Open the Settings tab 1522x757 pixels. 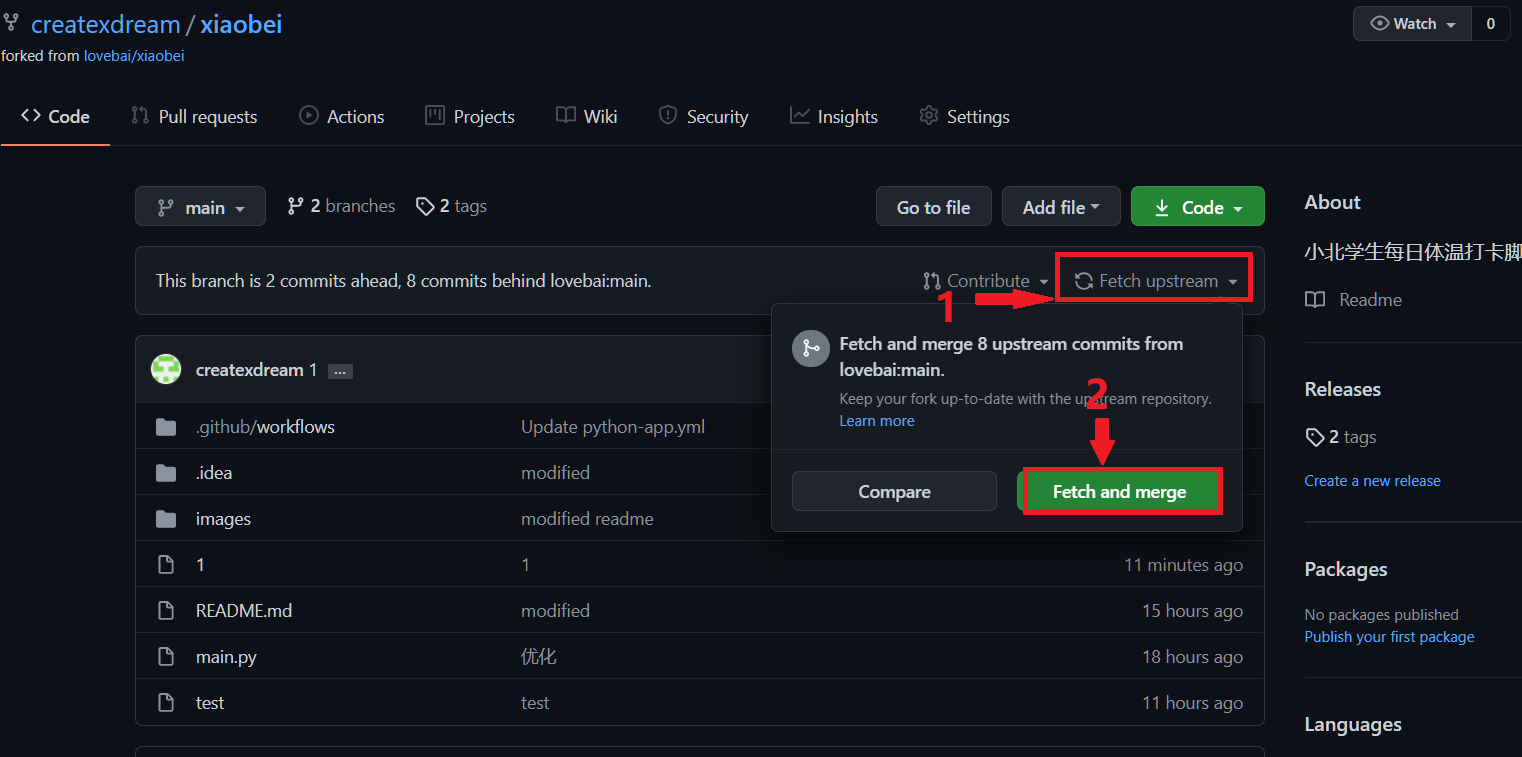[x=964, y=117]
